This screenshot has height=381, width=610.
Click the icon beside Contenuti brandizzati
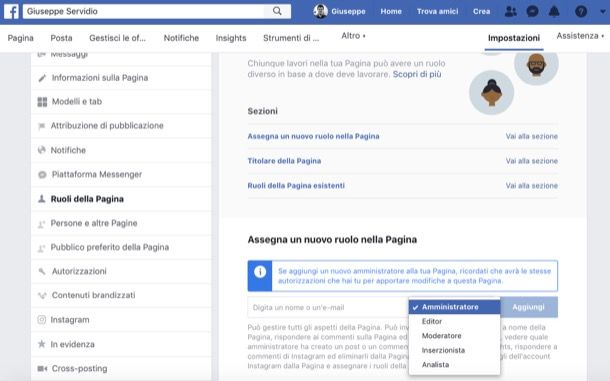(42, 295)
